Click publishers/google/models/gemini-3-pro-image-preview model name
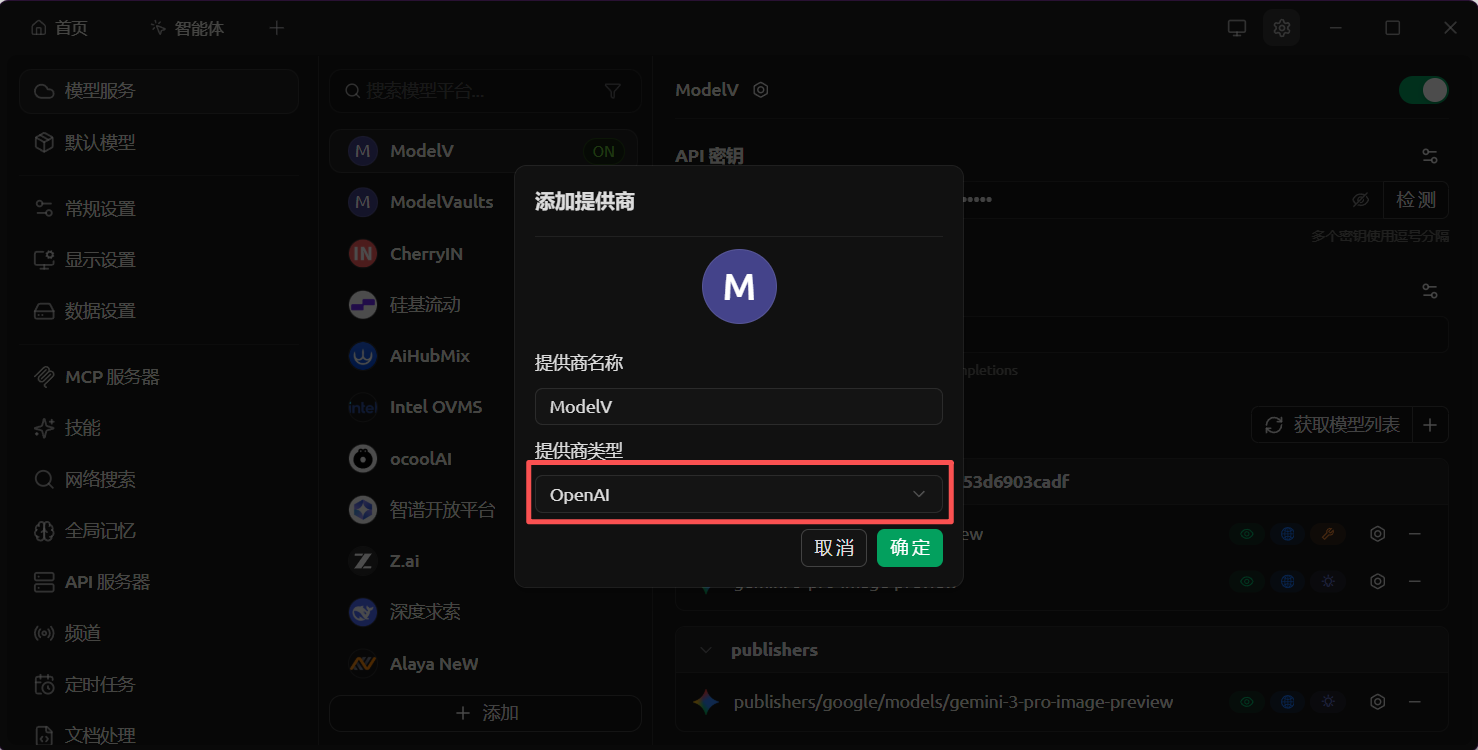1478x750 pixels. click(953, 702)
